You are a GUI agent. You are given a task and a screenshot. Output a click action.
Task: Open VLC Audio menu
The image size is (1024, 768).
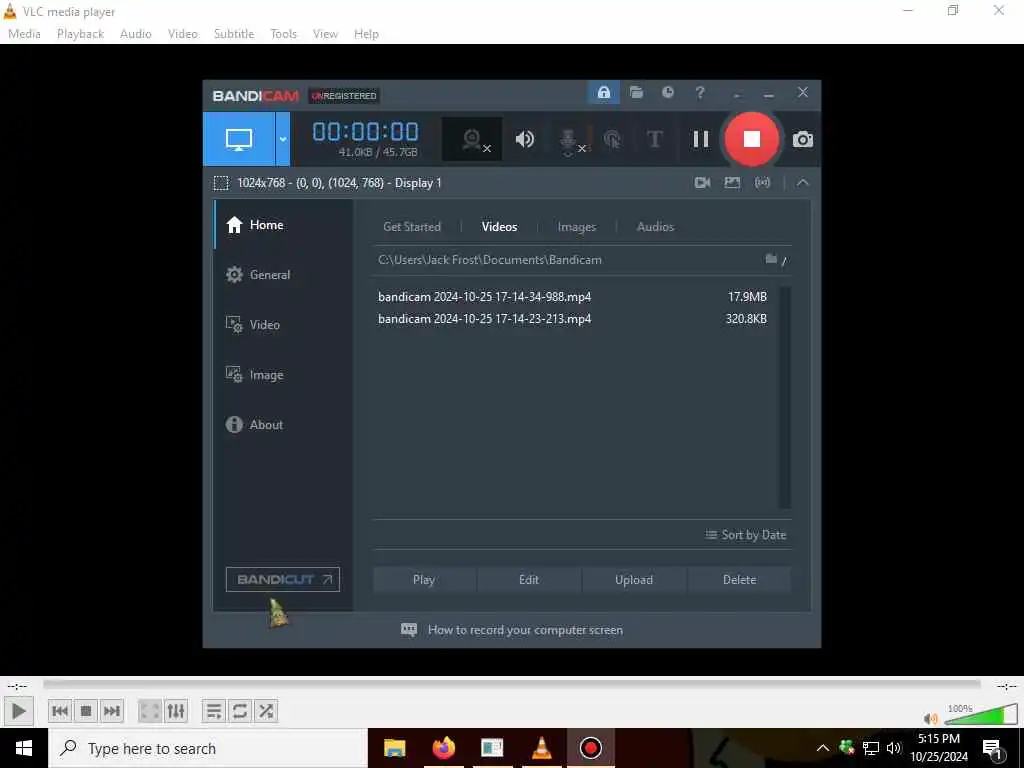(x=136, y=34)
